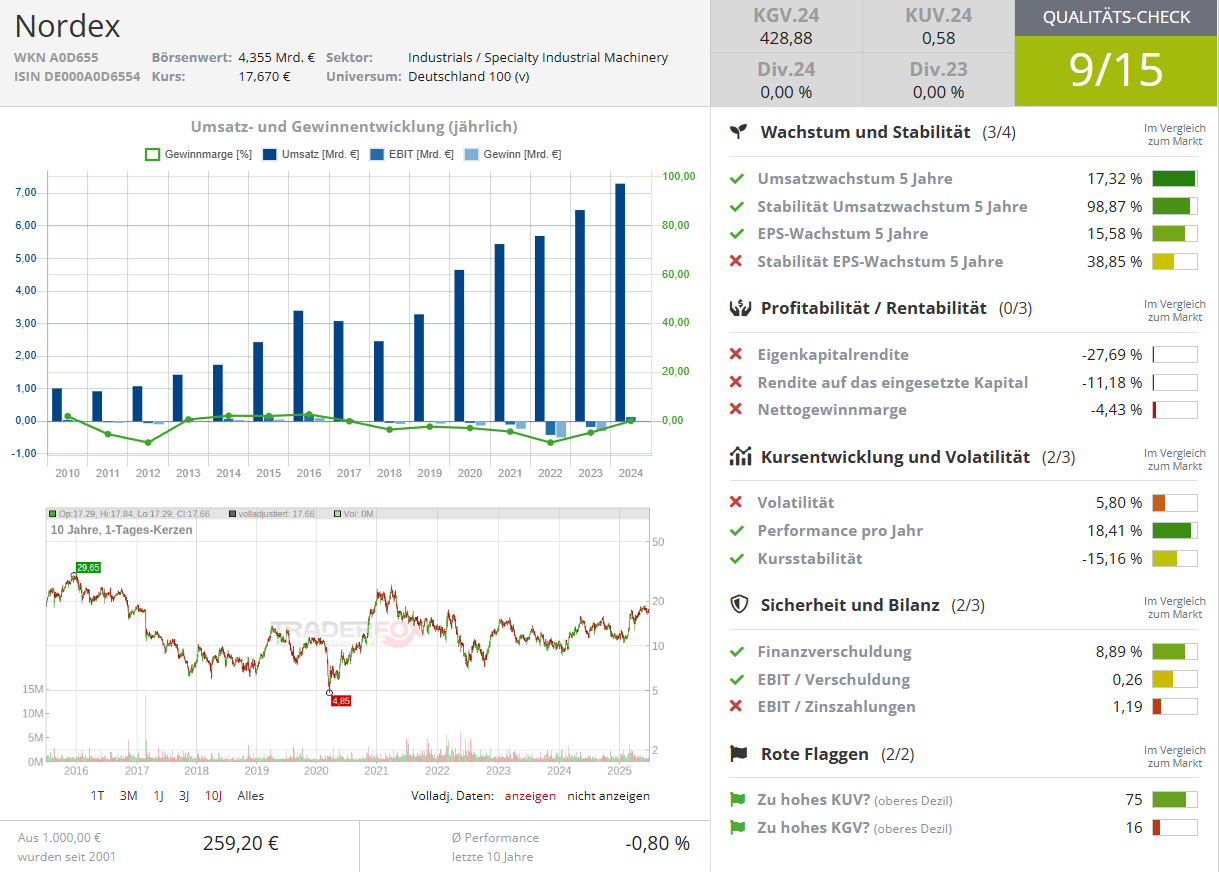Screen dimensions: 1219x872
Task: Select the 1T chart timeframe
Action: [x=97, y=796]
